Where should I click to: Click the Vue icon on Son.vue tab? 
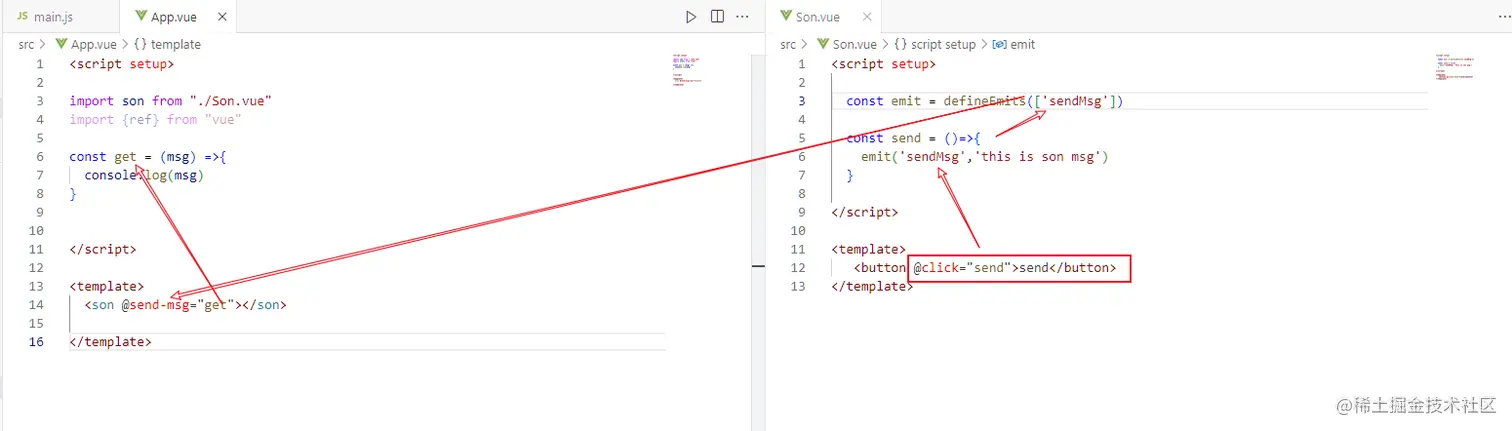click(785, 17)
